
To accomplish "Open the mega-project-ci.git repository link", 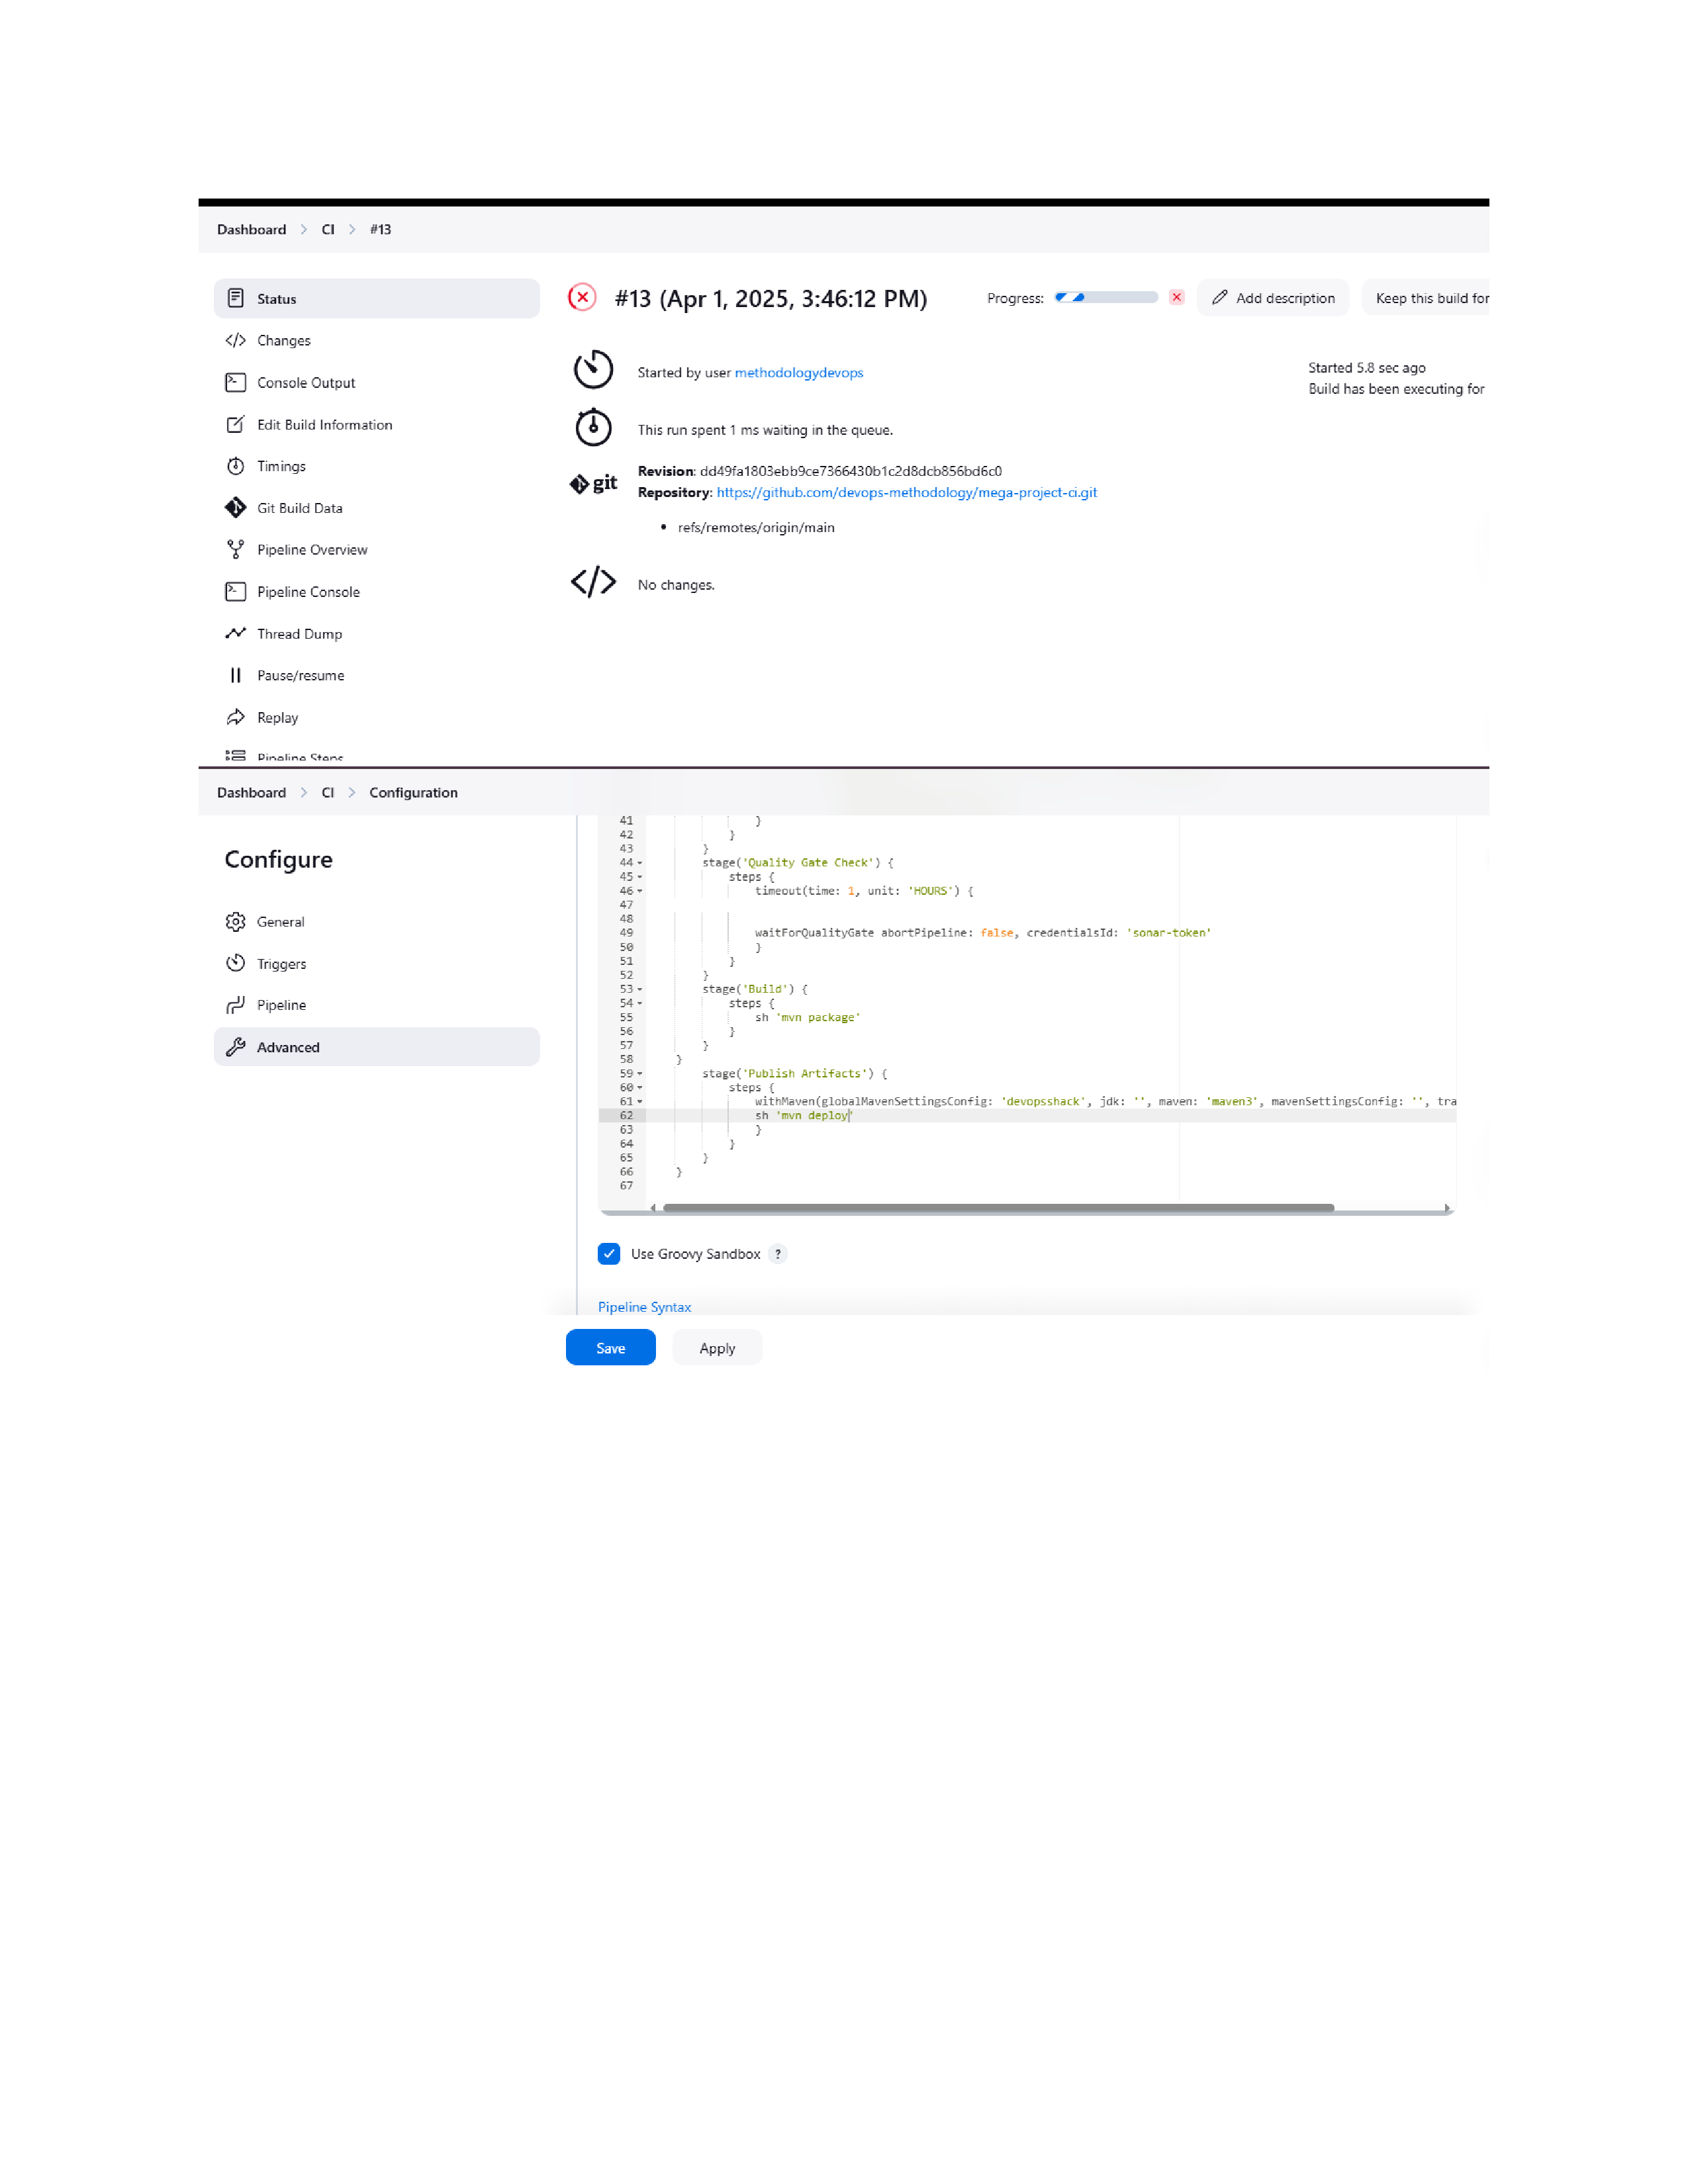I will tap(906, 492).
